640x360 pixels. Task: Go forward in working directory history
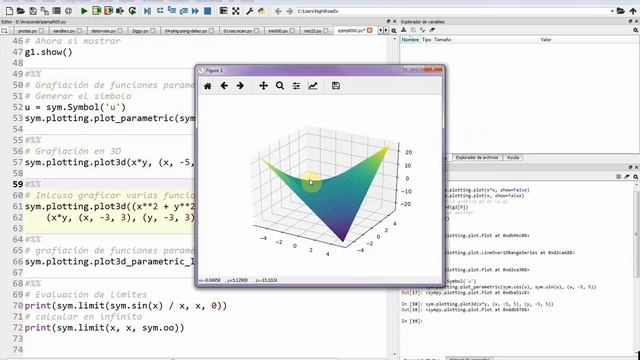(289, 11)
